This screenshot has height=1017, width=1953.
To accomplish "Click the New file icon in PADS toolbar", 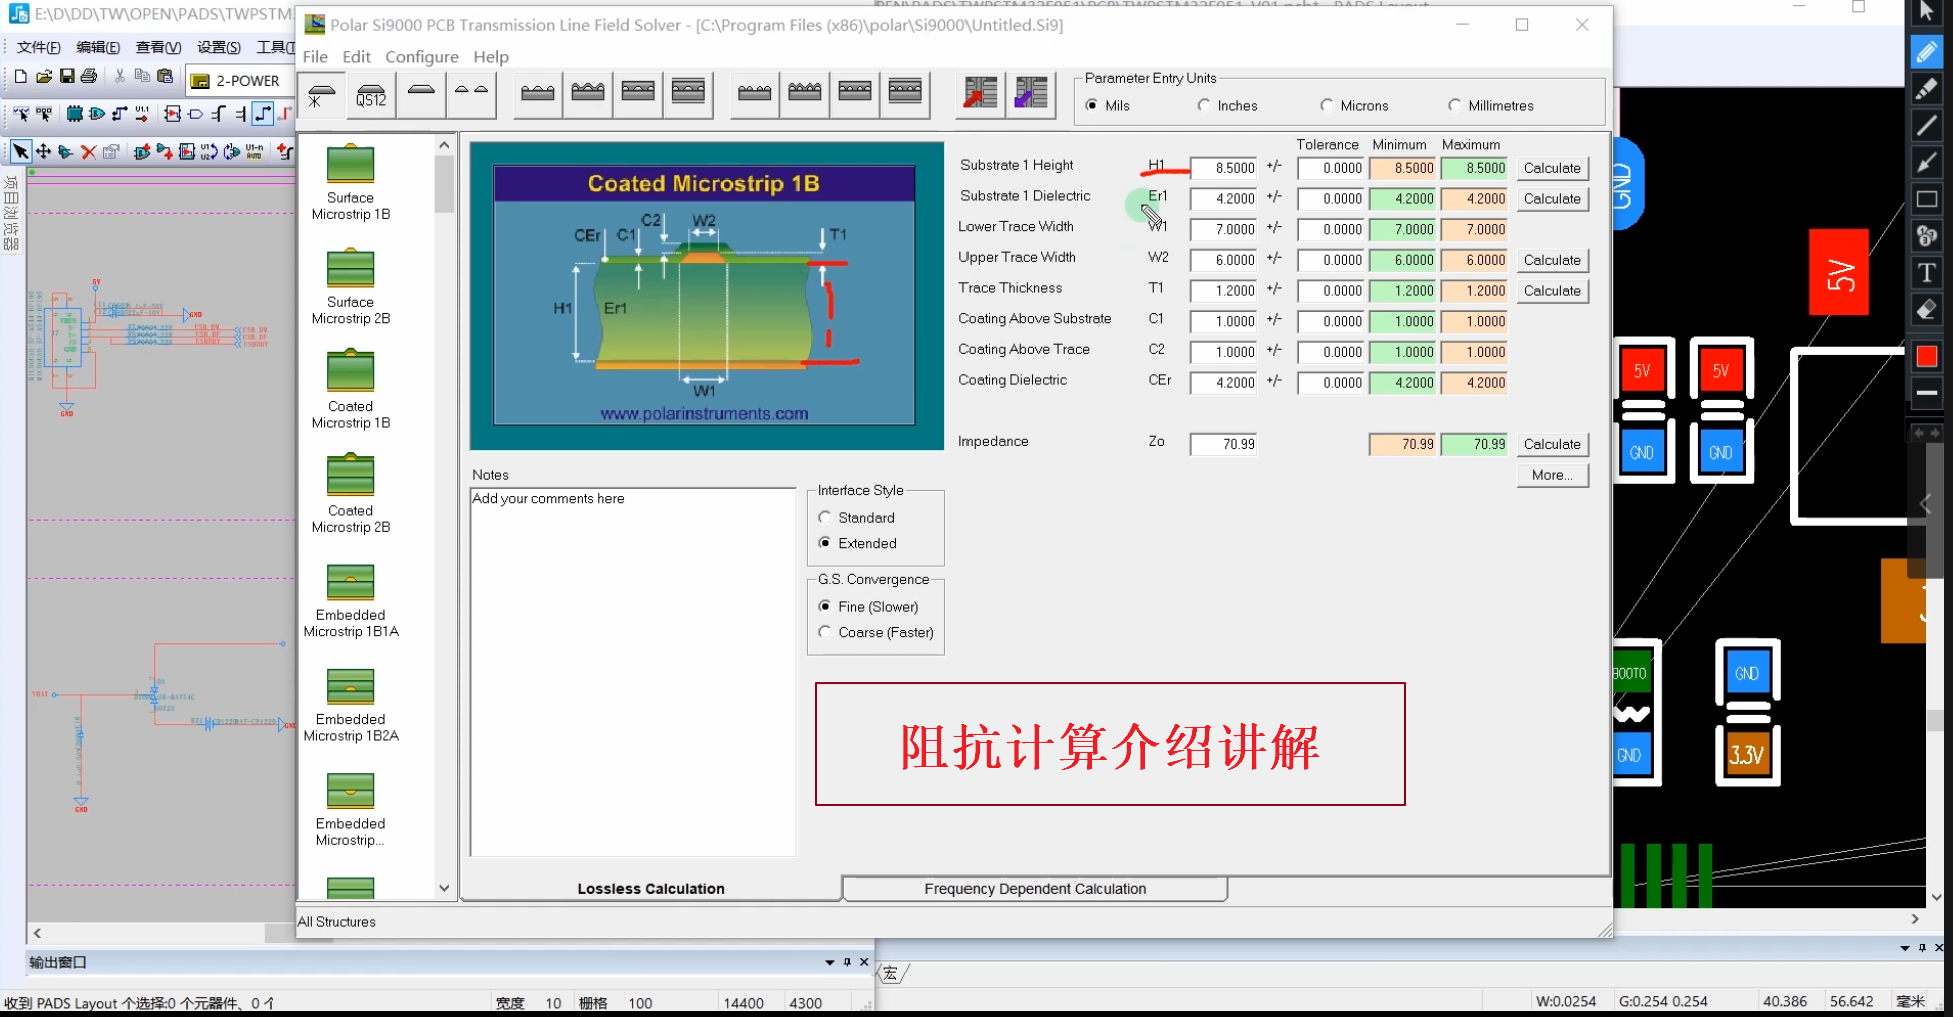I will 20,76.
